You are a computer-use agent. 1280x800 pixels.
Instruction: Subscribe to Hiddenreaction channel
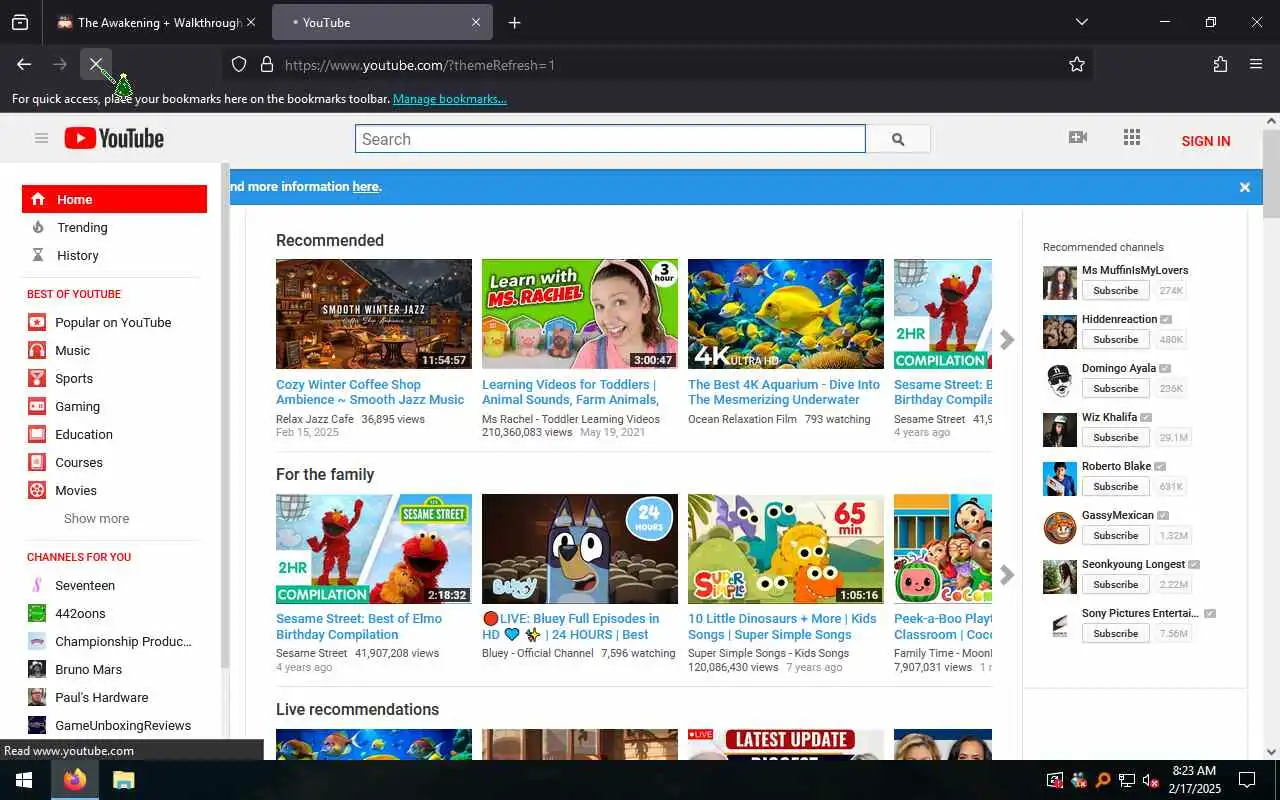[1115, 339]
